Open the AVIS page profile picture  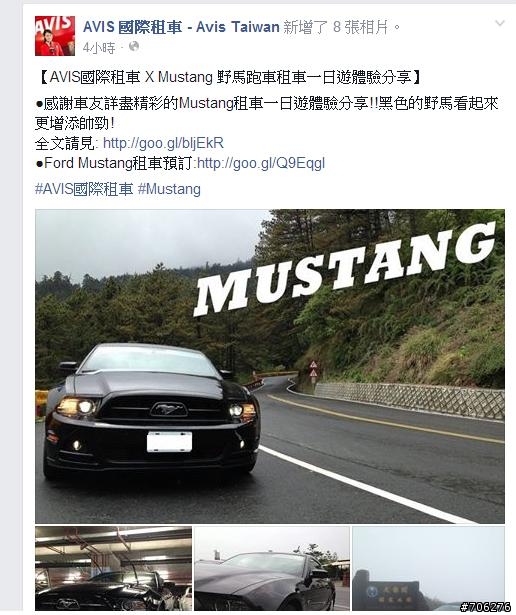(x=55, y=36)
